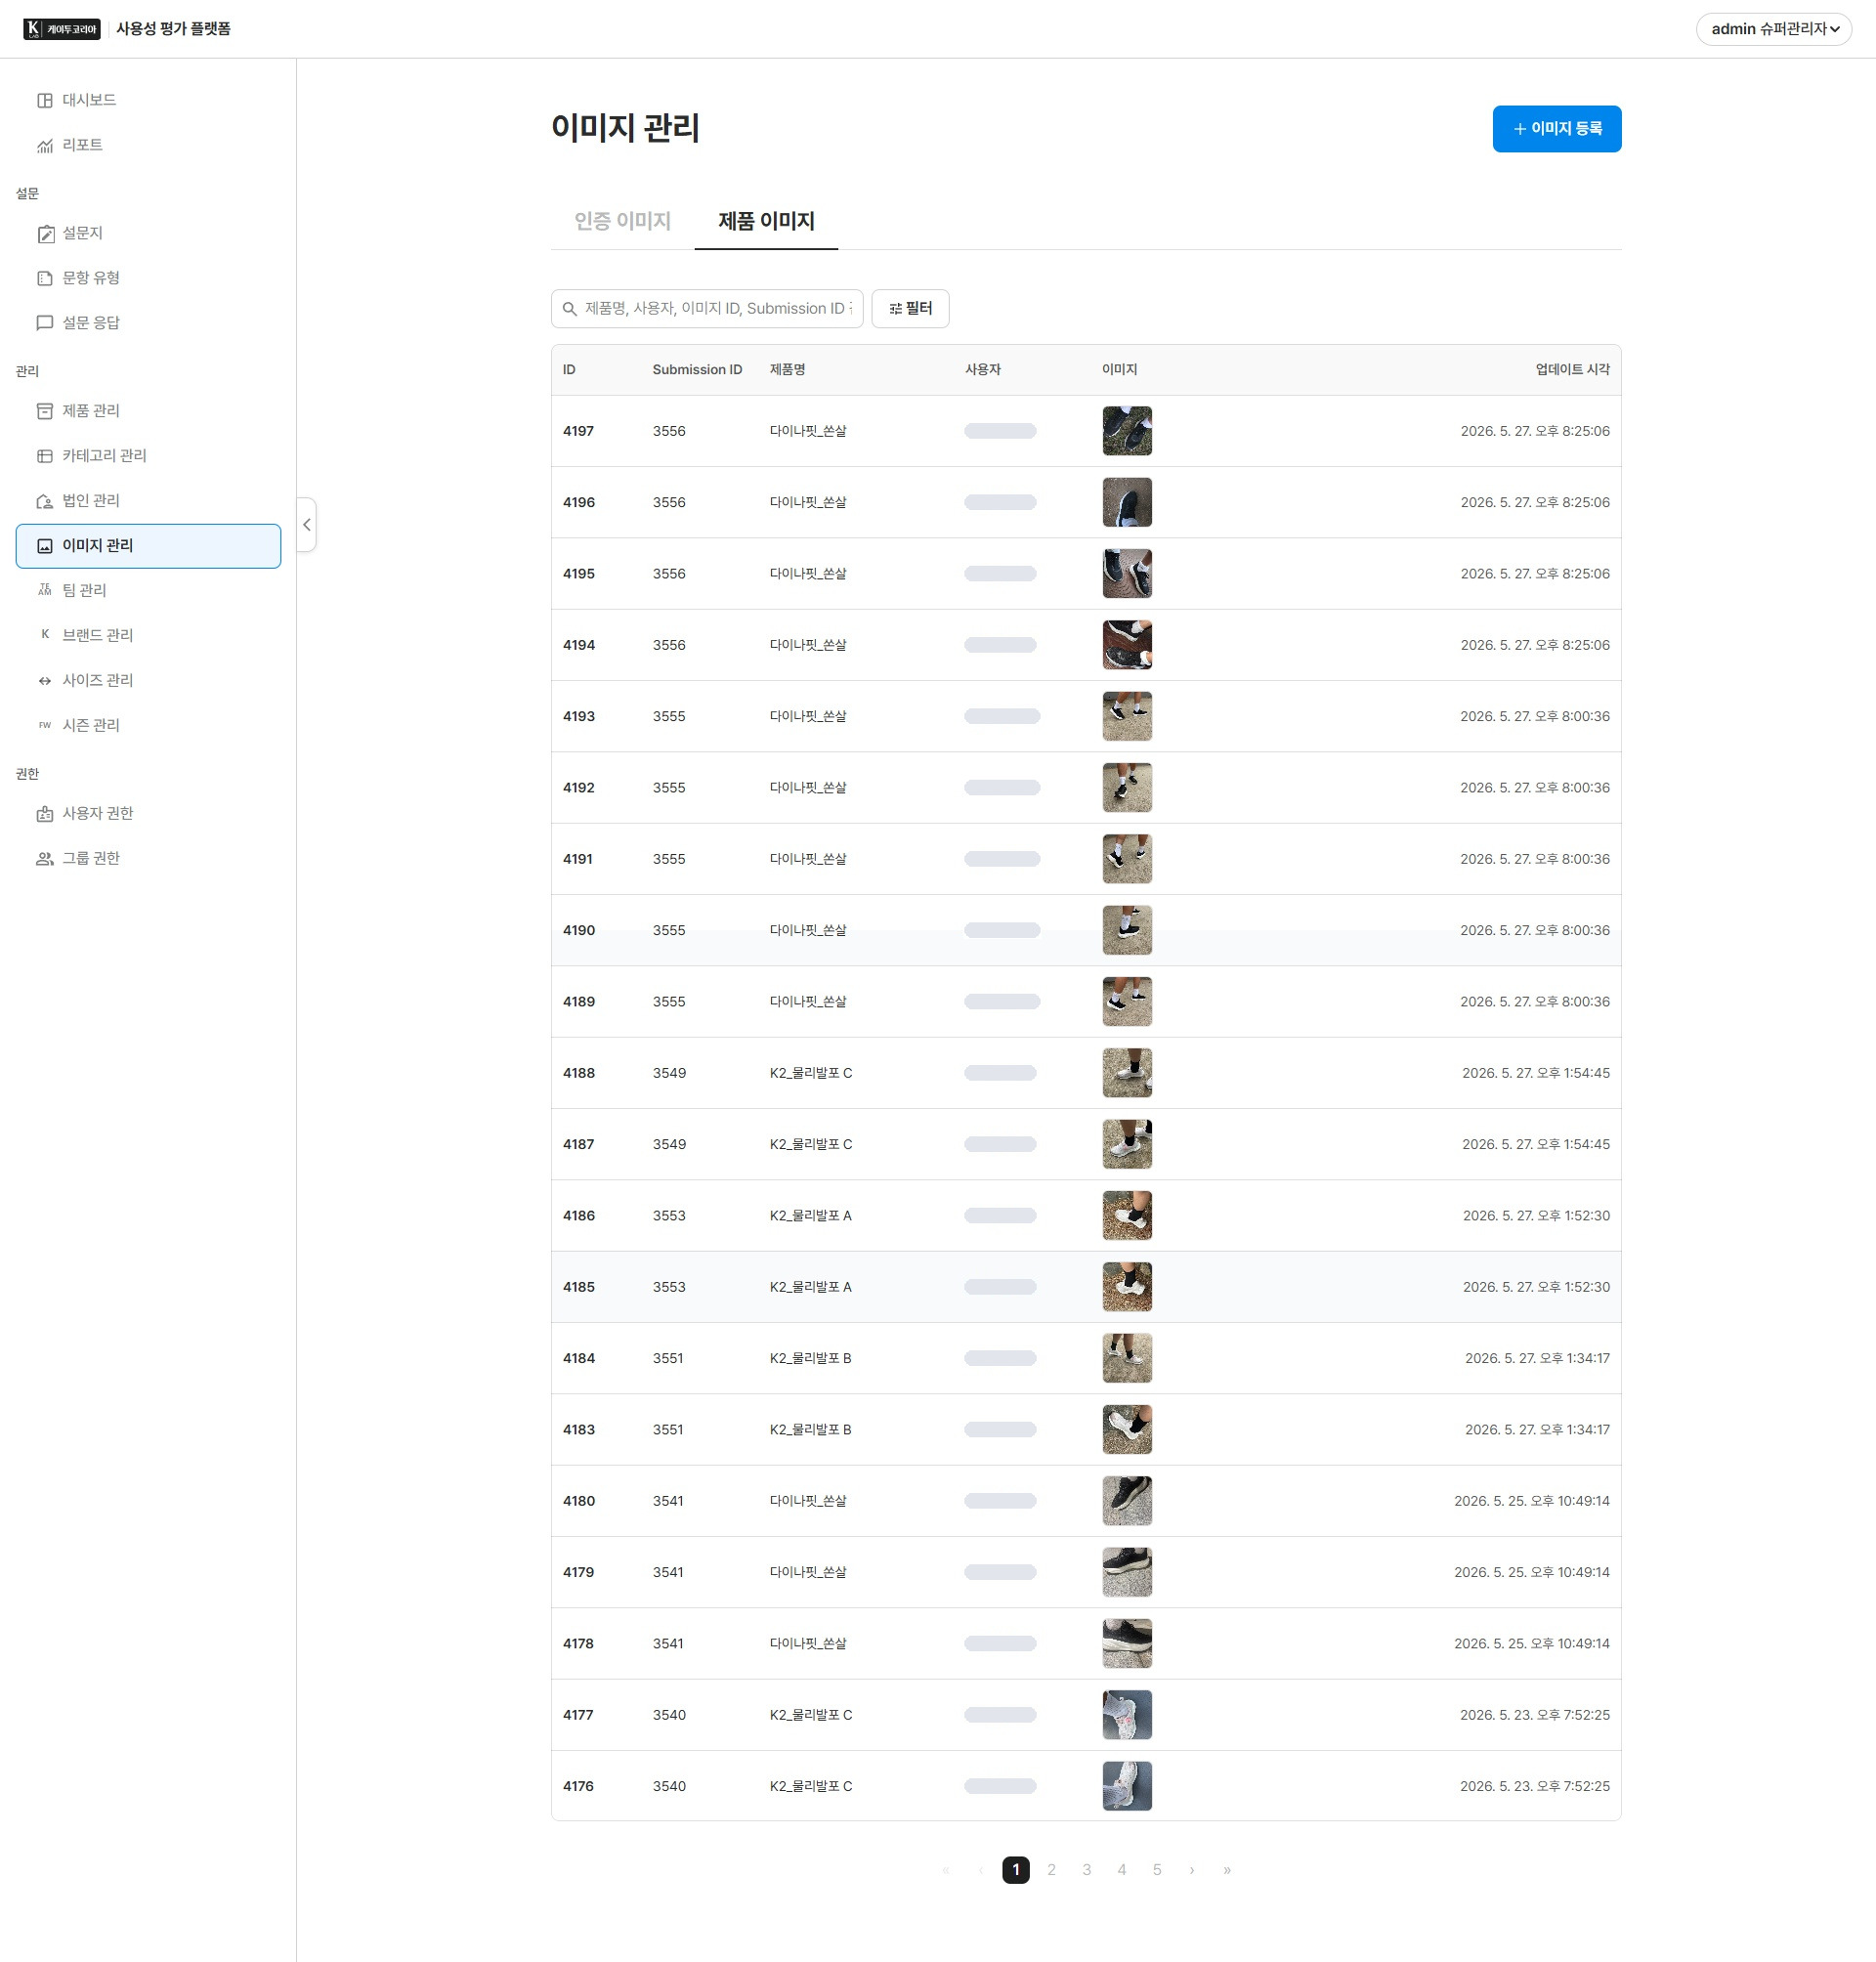Click product name in row 4188
This screenshot has height=1962, width=1876.
pos(811,1073)
